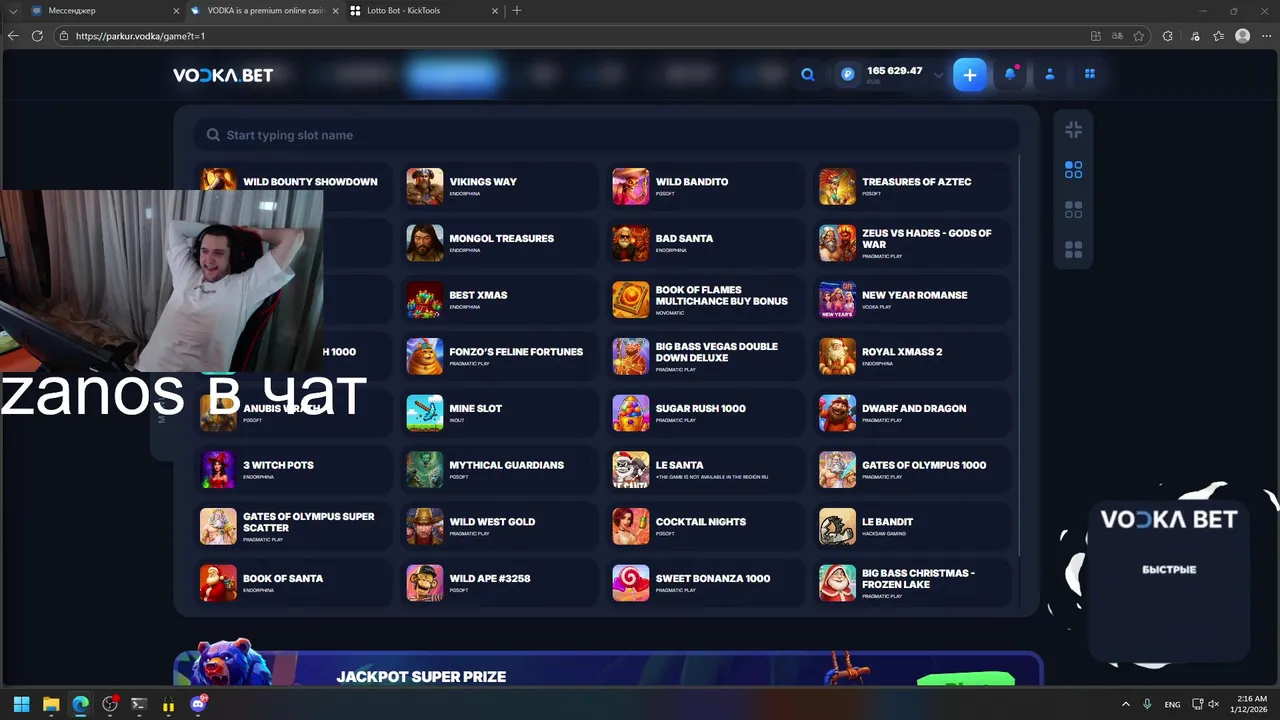Open browser Settings and more menu
The image size is (1280, 720).
tap(1266, 36)
